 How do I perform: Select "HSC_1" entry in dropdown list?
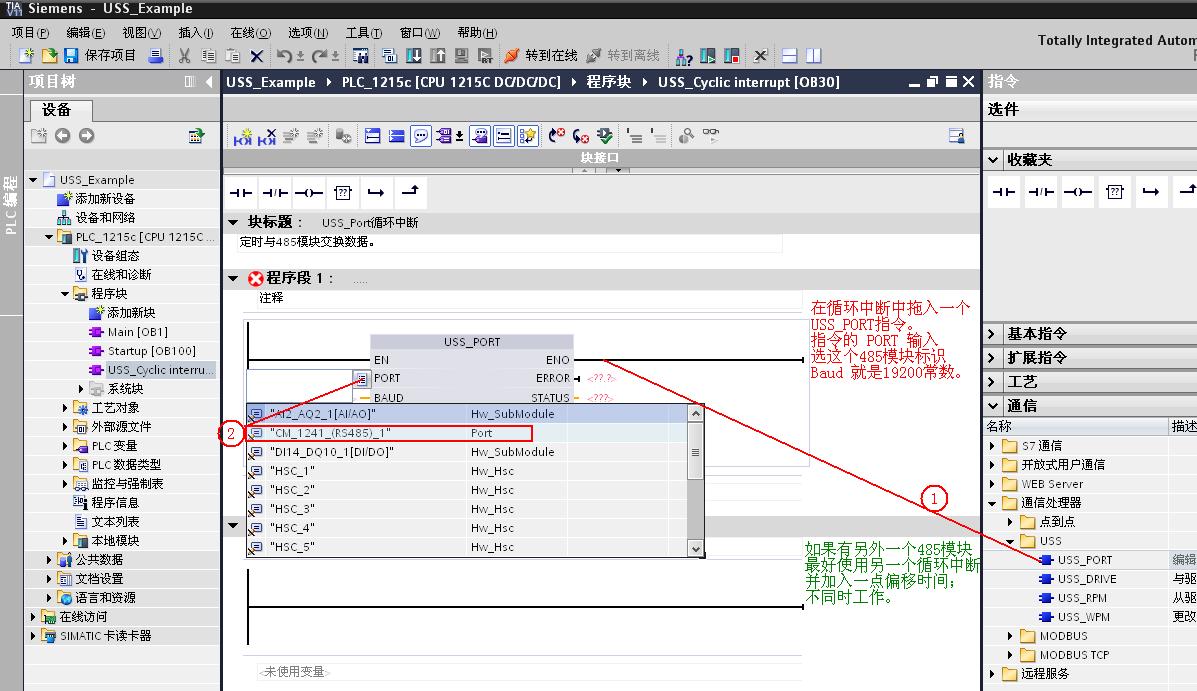pos(467,471)
